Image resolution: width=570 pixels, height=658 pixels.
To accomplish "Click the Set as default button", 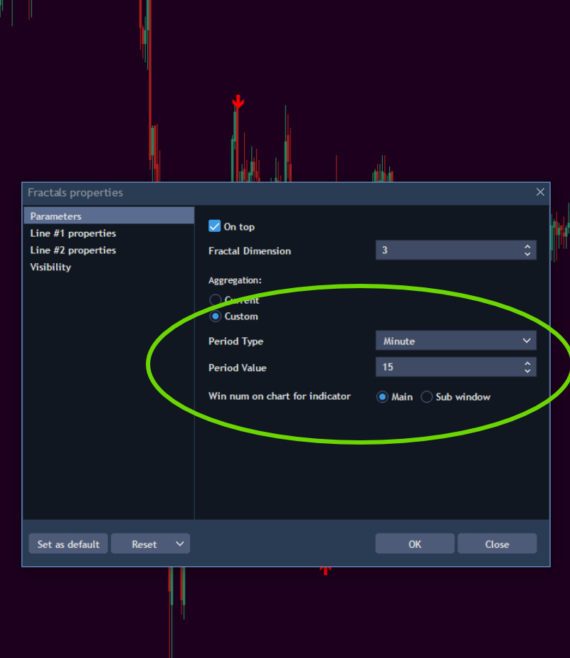I will [x=68, y=544].
